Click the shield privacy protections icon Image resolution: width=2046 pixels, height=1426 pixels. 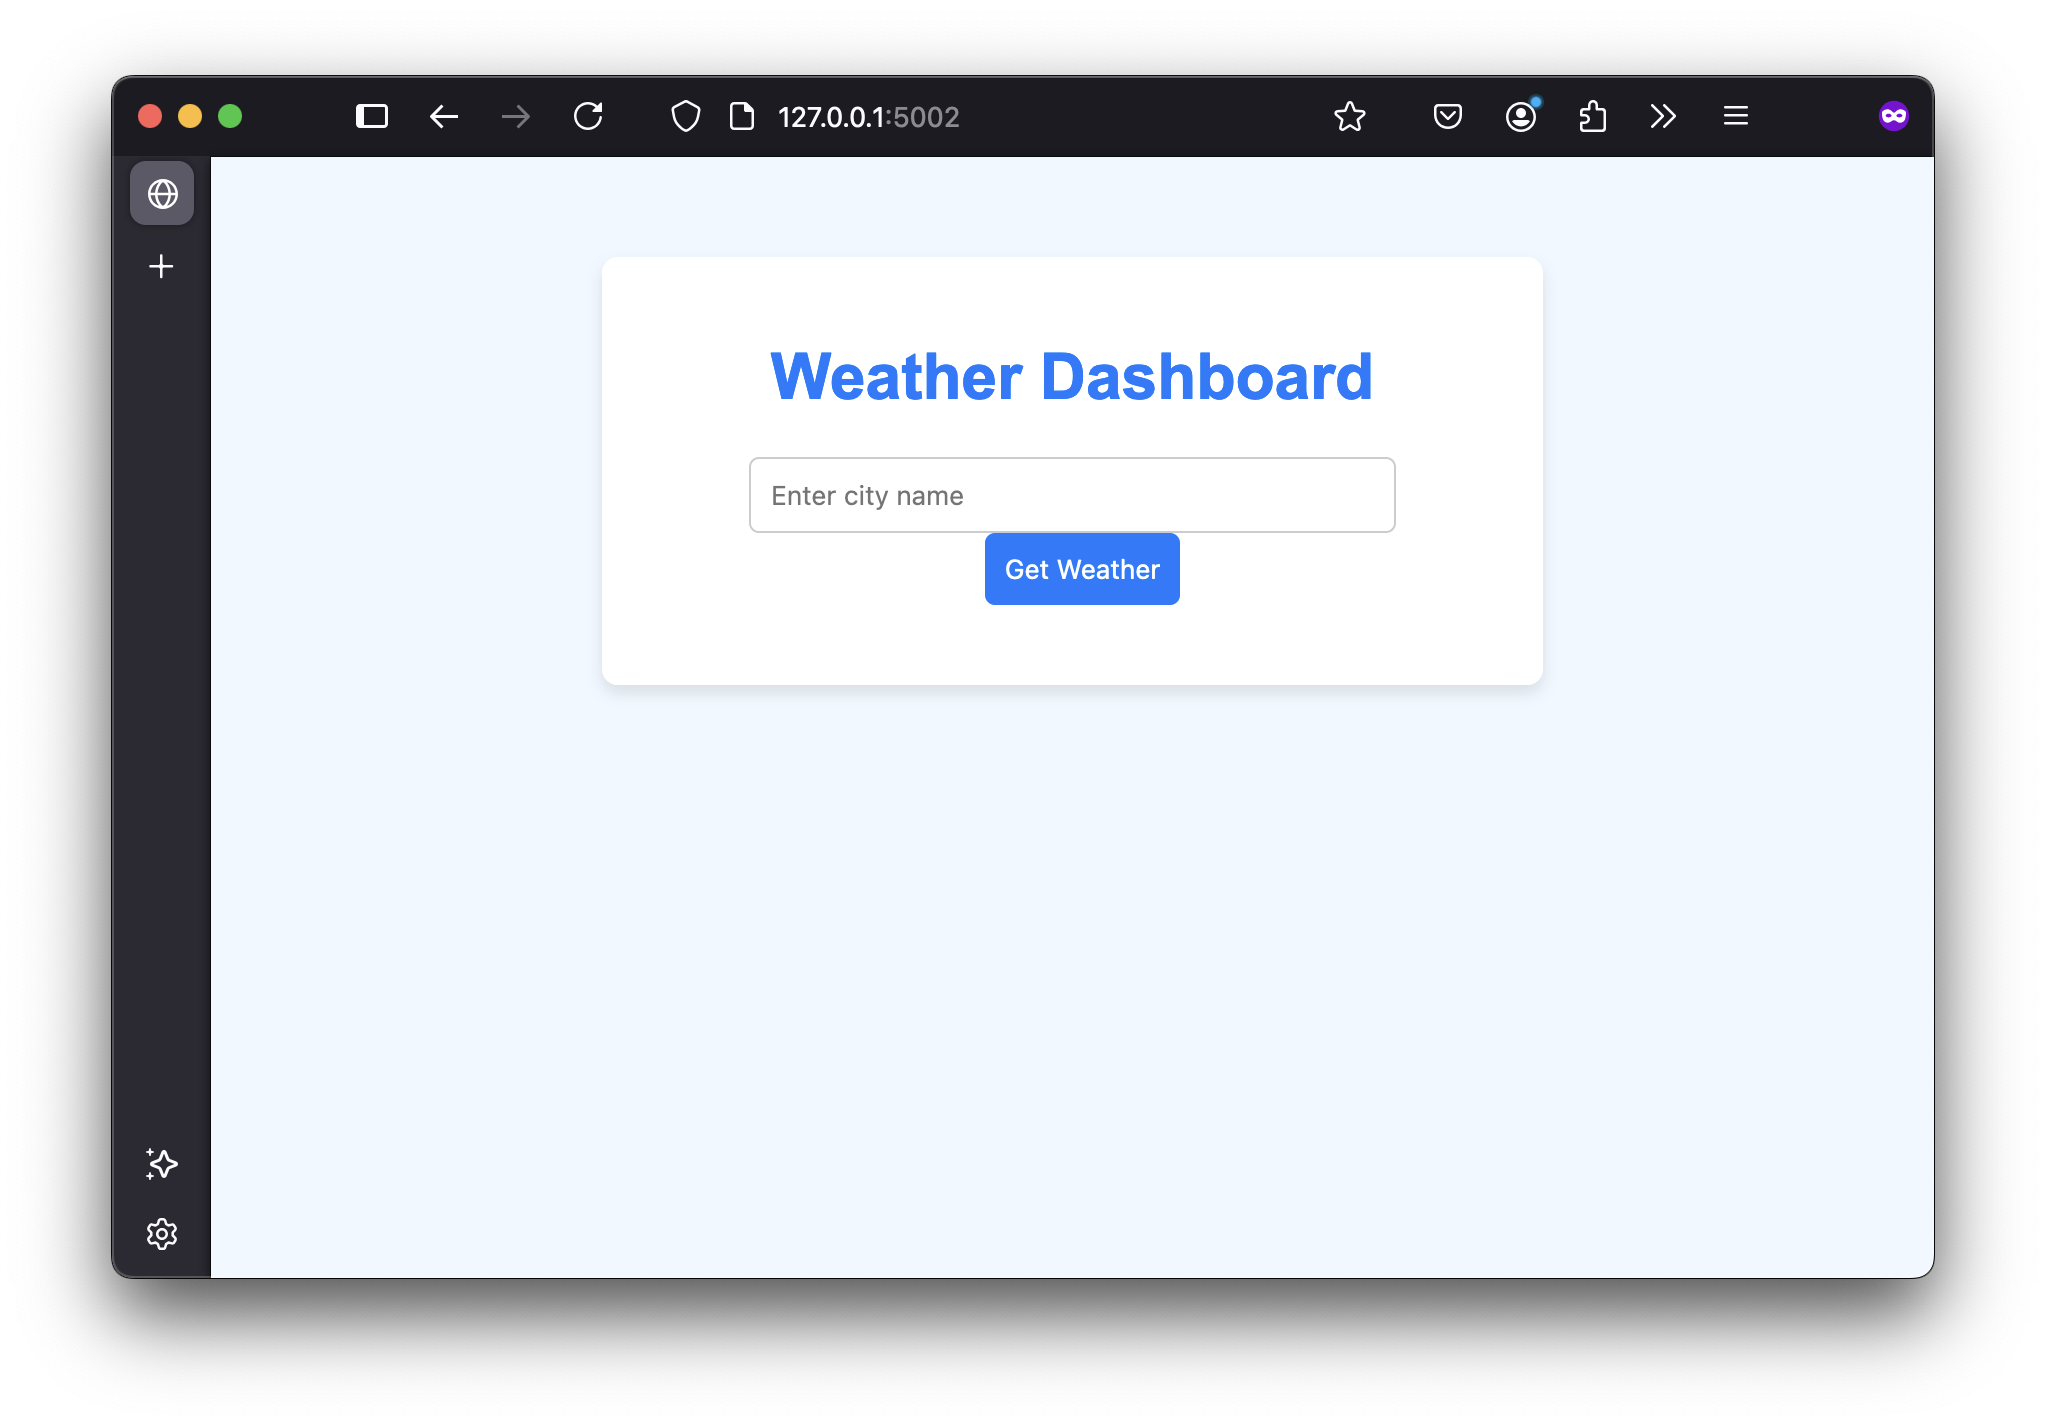coord(686,116)
